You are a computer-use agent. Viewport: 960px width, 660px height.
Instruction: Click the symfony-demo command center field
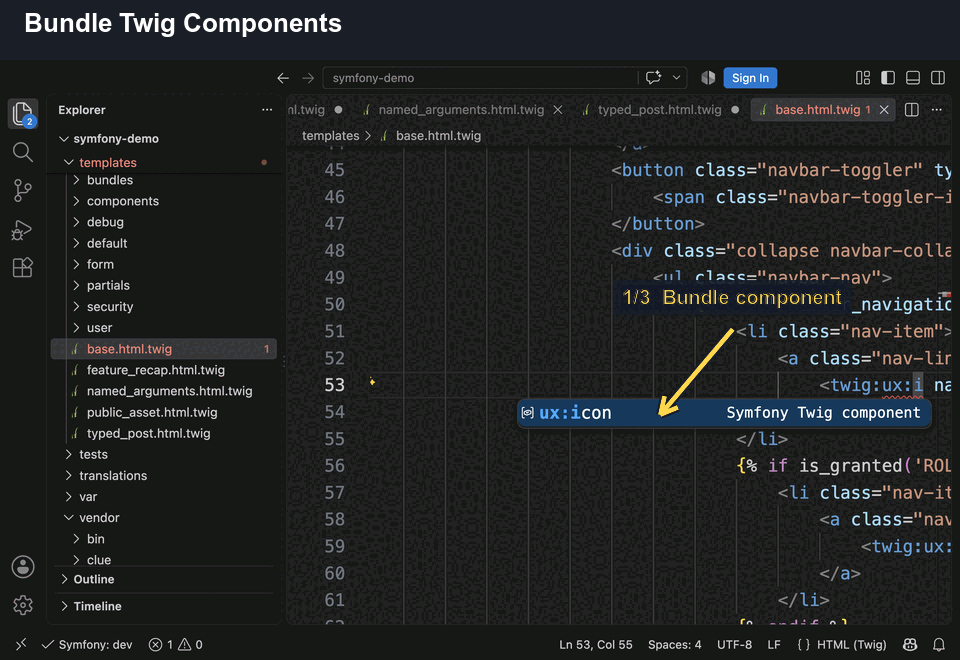coord(504,78)
